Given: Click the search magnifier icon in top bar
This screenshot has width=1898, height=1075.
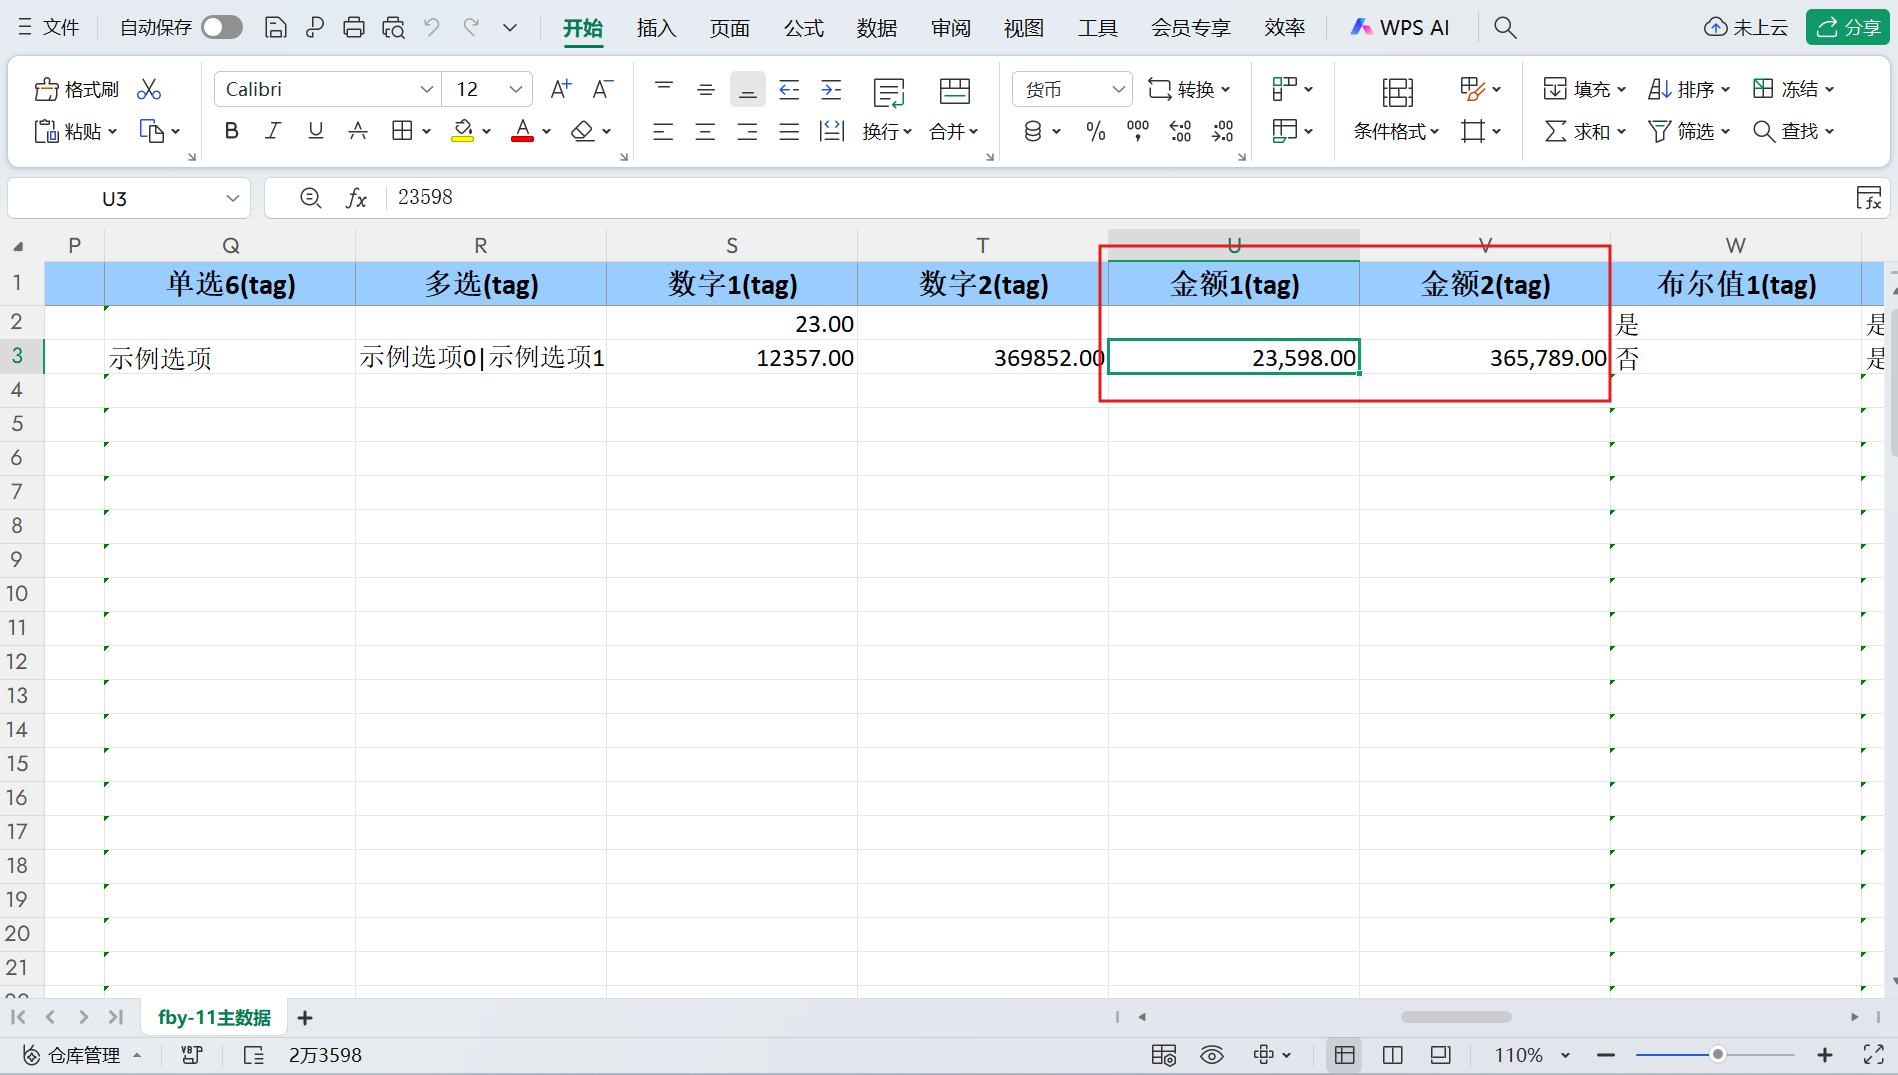Looking at the screenshot, I should tap(1505, 28).
